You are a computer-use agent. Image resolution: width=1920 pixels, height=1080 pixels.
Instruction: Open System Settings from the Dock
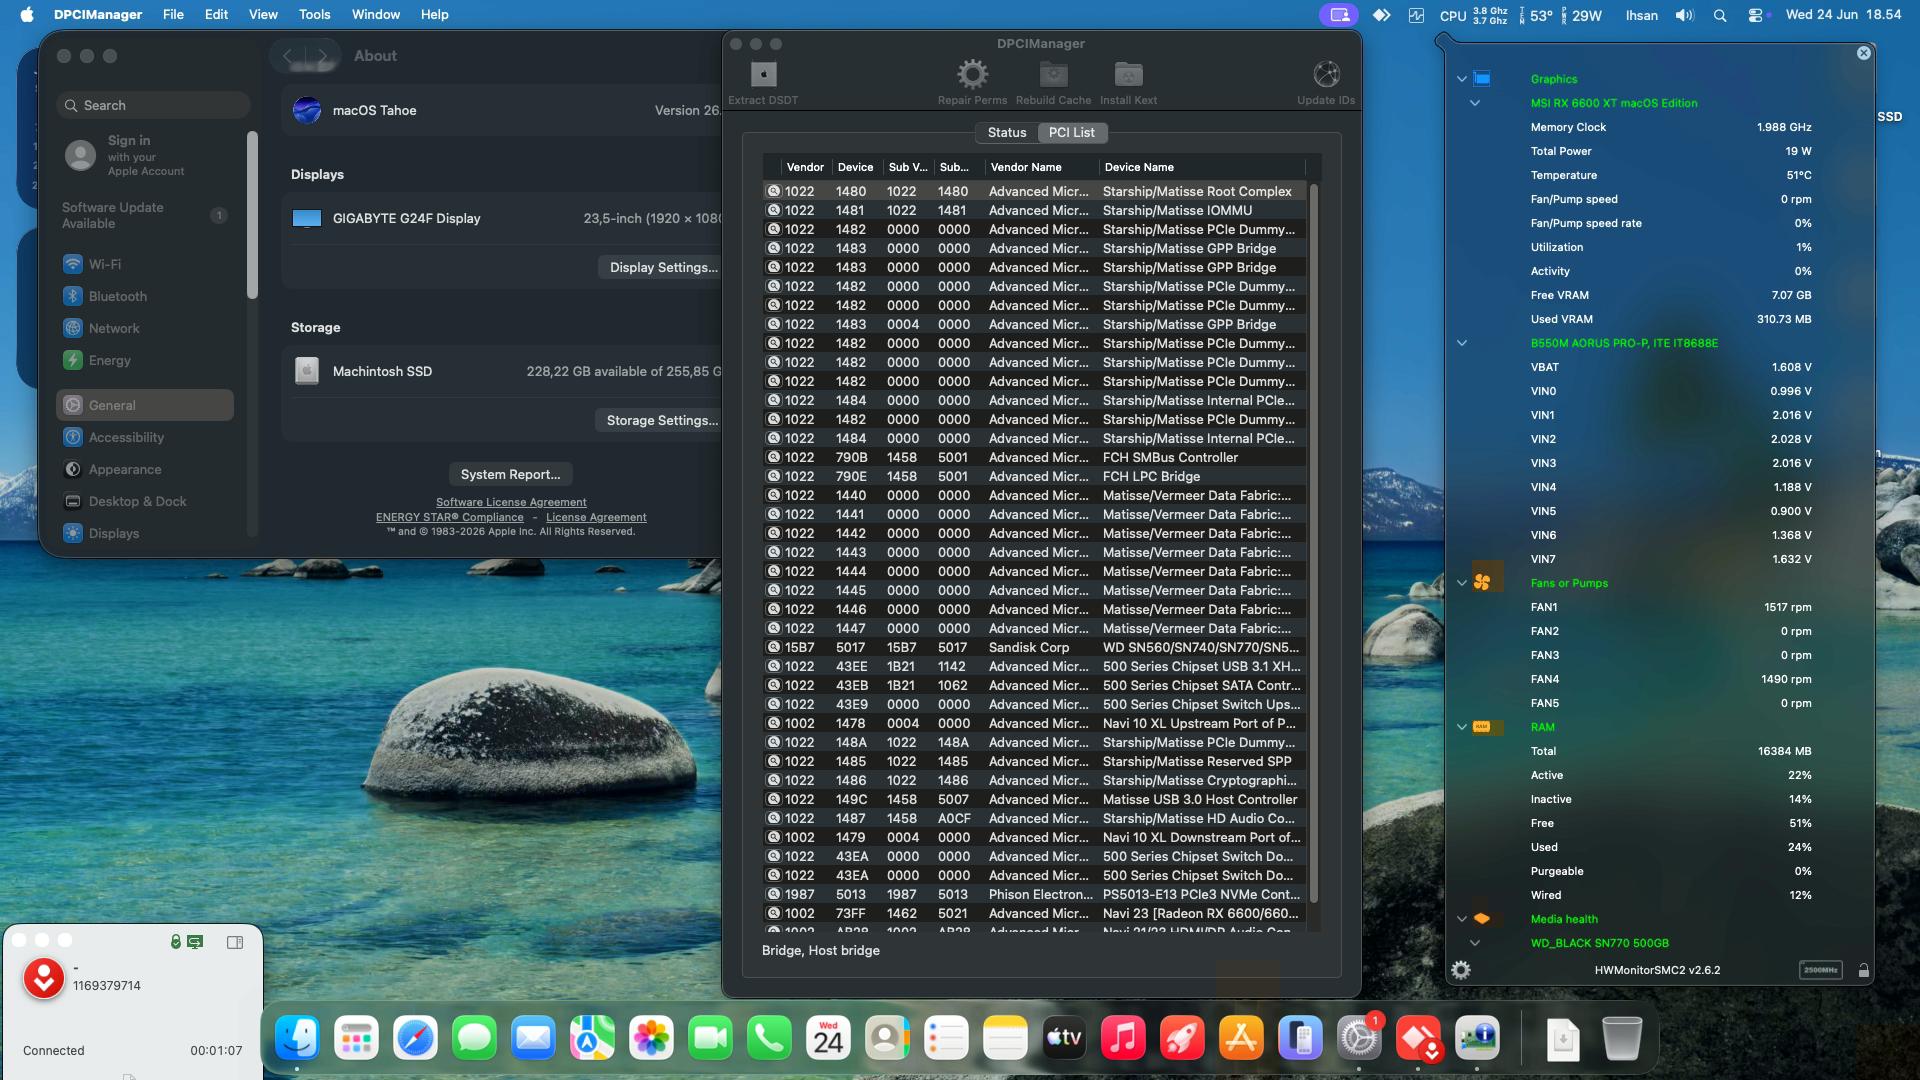tap(1359, 1039)
